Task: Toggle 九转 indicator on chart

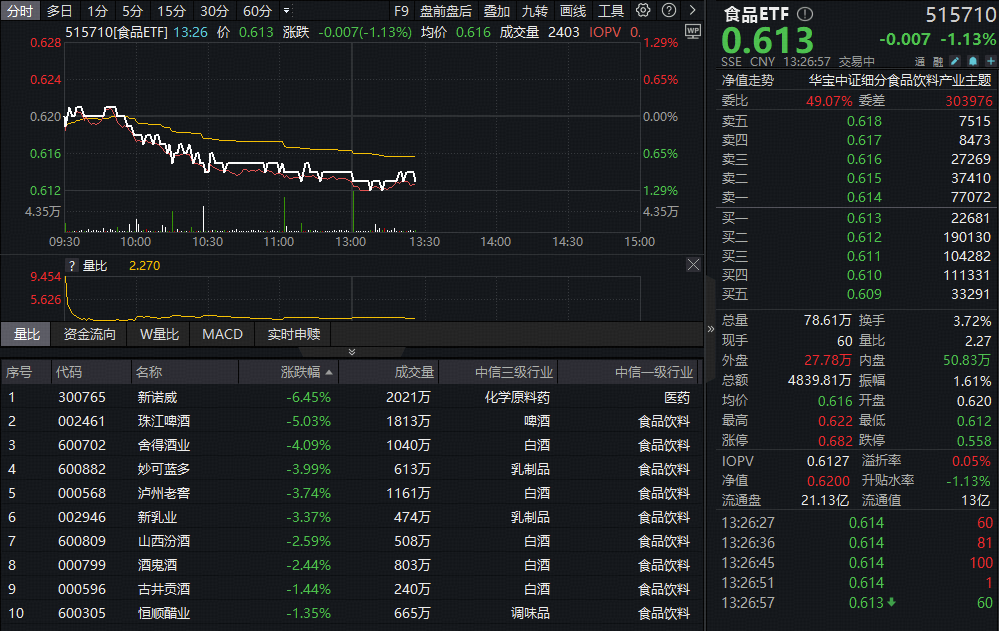Action: 534,11
